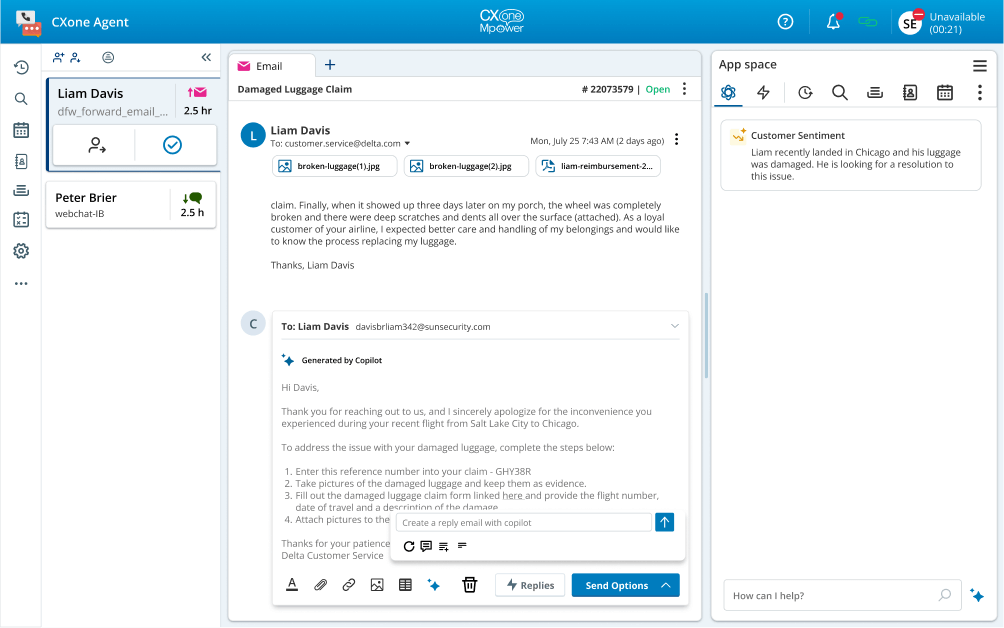Open message options menu on Liam Davis email
Screen dimensions: 1004x628
pos(677,140)
